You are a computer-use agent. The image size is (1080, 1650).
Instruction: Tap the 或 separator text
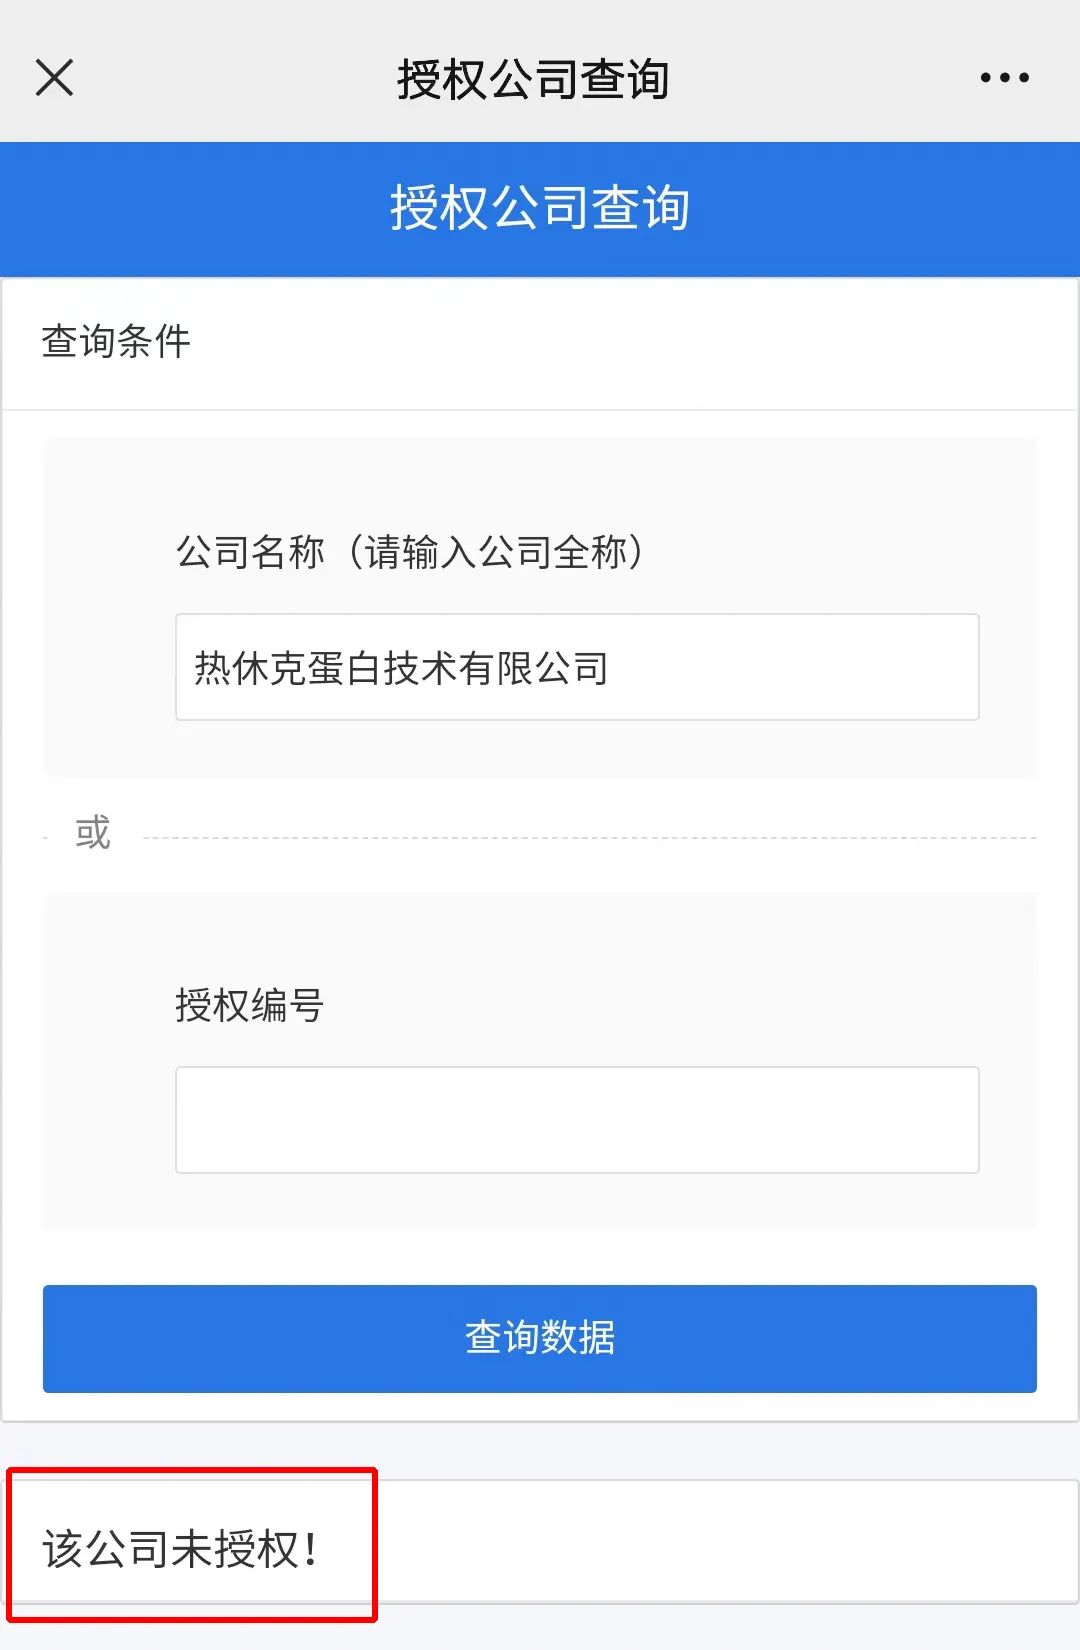tap(93, 832)
